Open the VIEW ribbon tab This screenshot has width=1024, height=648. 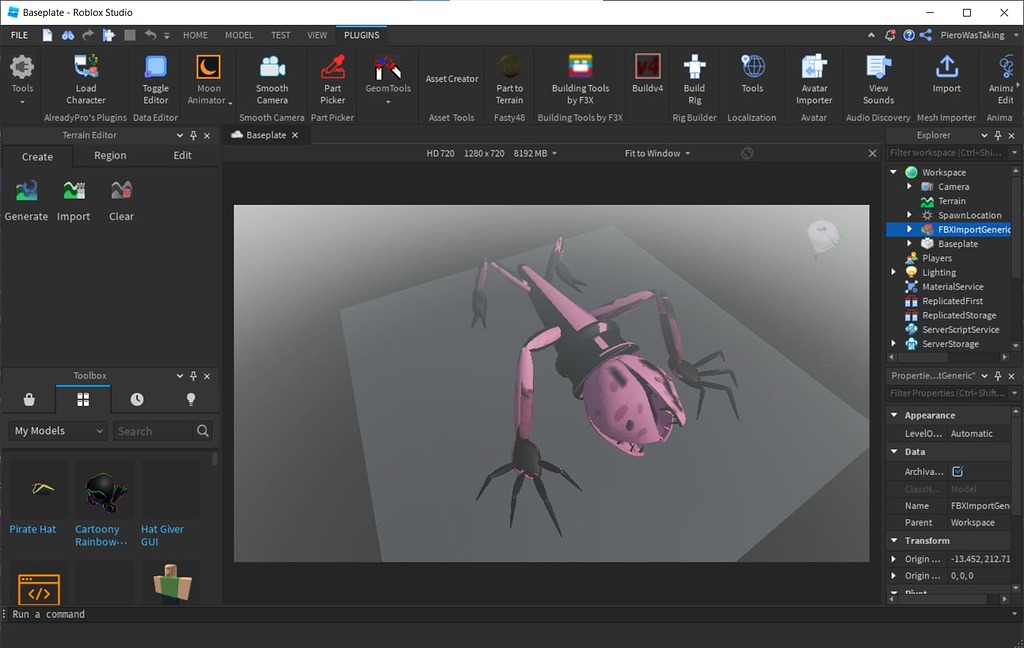[317, 35]
